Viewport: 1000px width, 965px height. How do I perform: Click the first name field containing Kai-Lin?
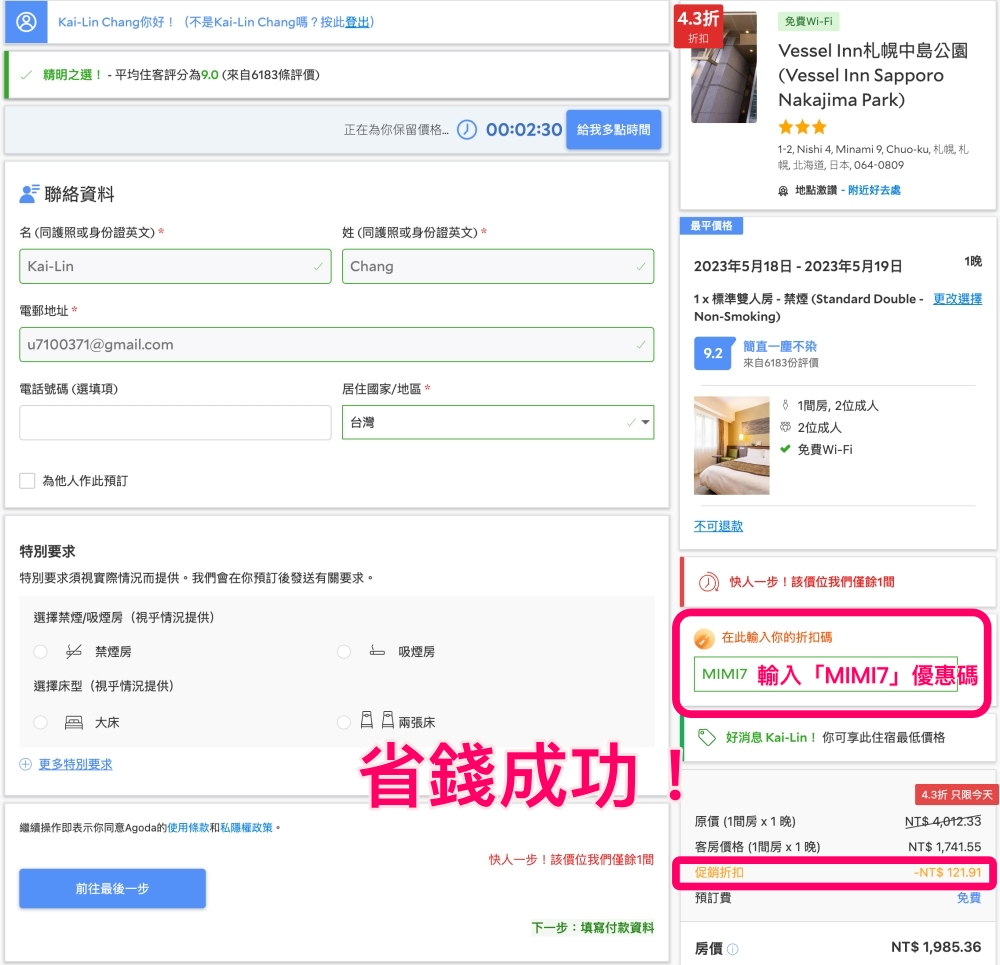(x=175, y=267)
